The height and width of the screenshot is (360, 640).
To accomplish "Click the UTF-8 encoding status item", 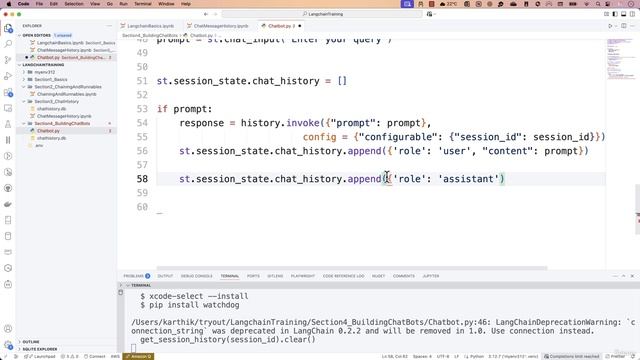I will coord(443,356).
